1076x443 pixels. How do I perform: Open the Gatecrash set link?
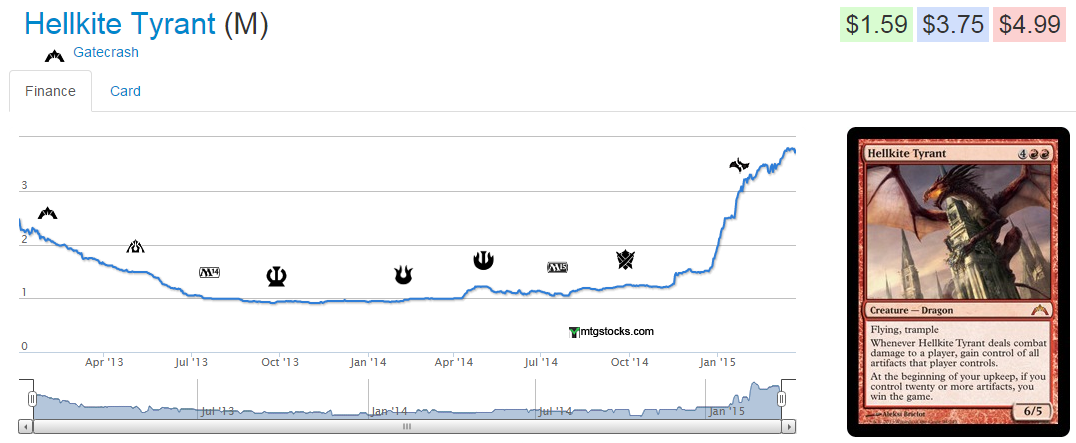[x=106, y=52]
